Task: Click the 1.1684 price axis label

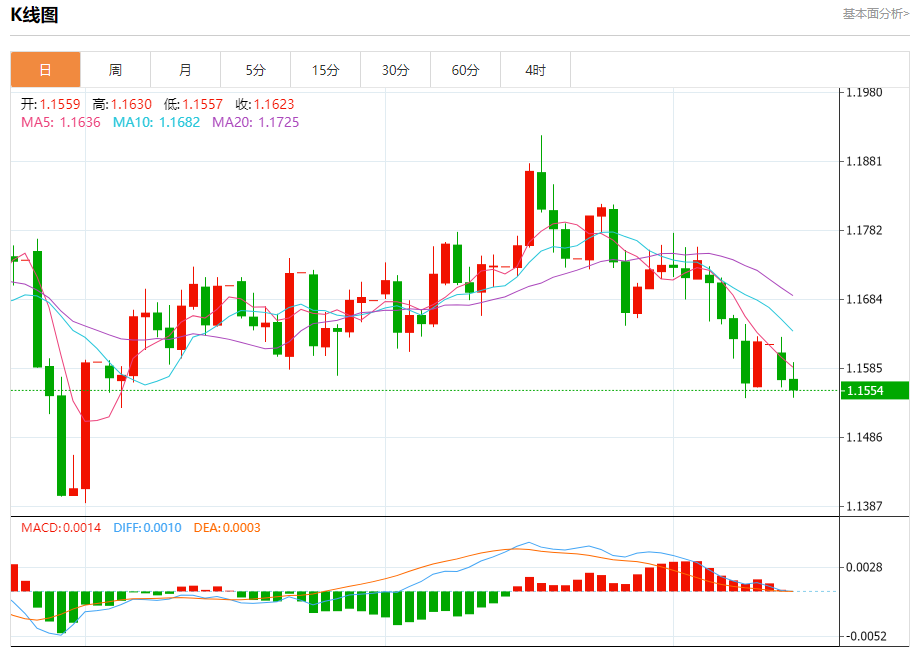Action: tap(864, 299)
